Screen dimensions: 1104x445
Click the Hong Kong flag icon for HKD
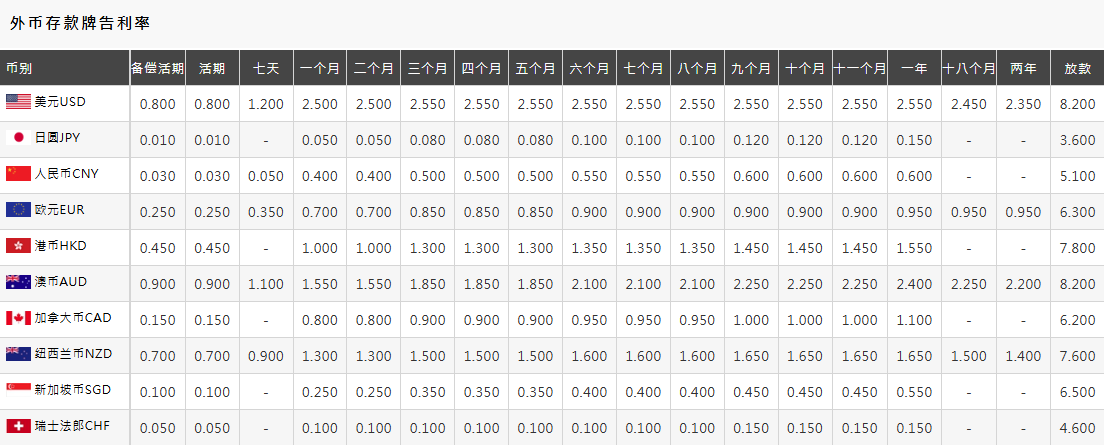click(18, 246)
